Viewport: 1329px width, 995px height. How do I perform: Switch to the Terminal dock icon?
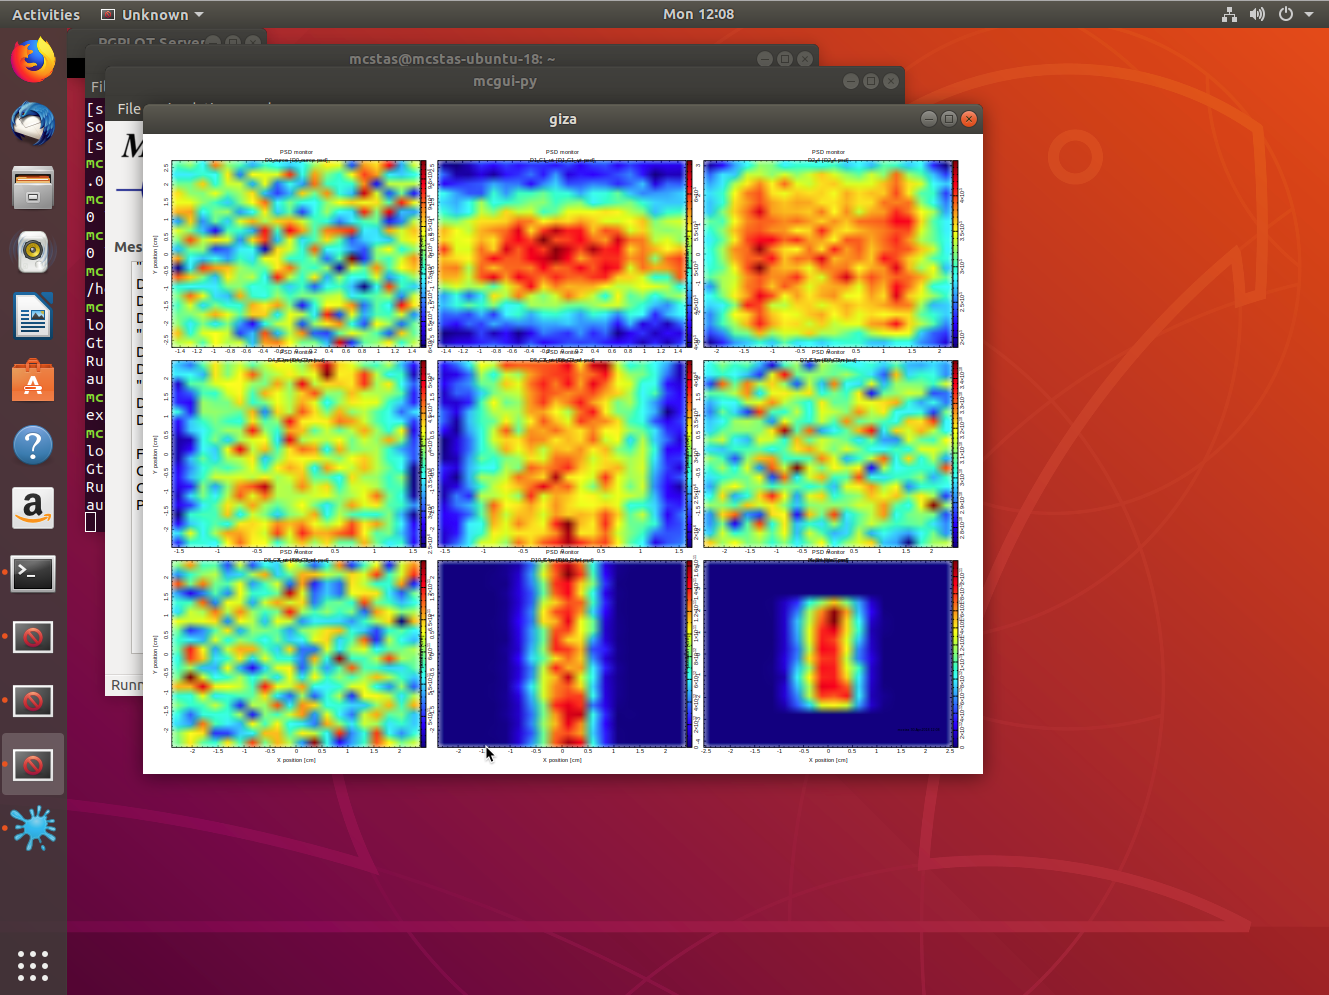[33, 573]
